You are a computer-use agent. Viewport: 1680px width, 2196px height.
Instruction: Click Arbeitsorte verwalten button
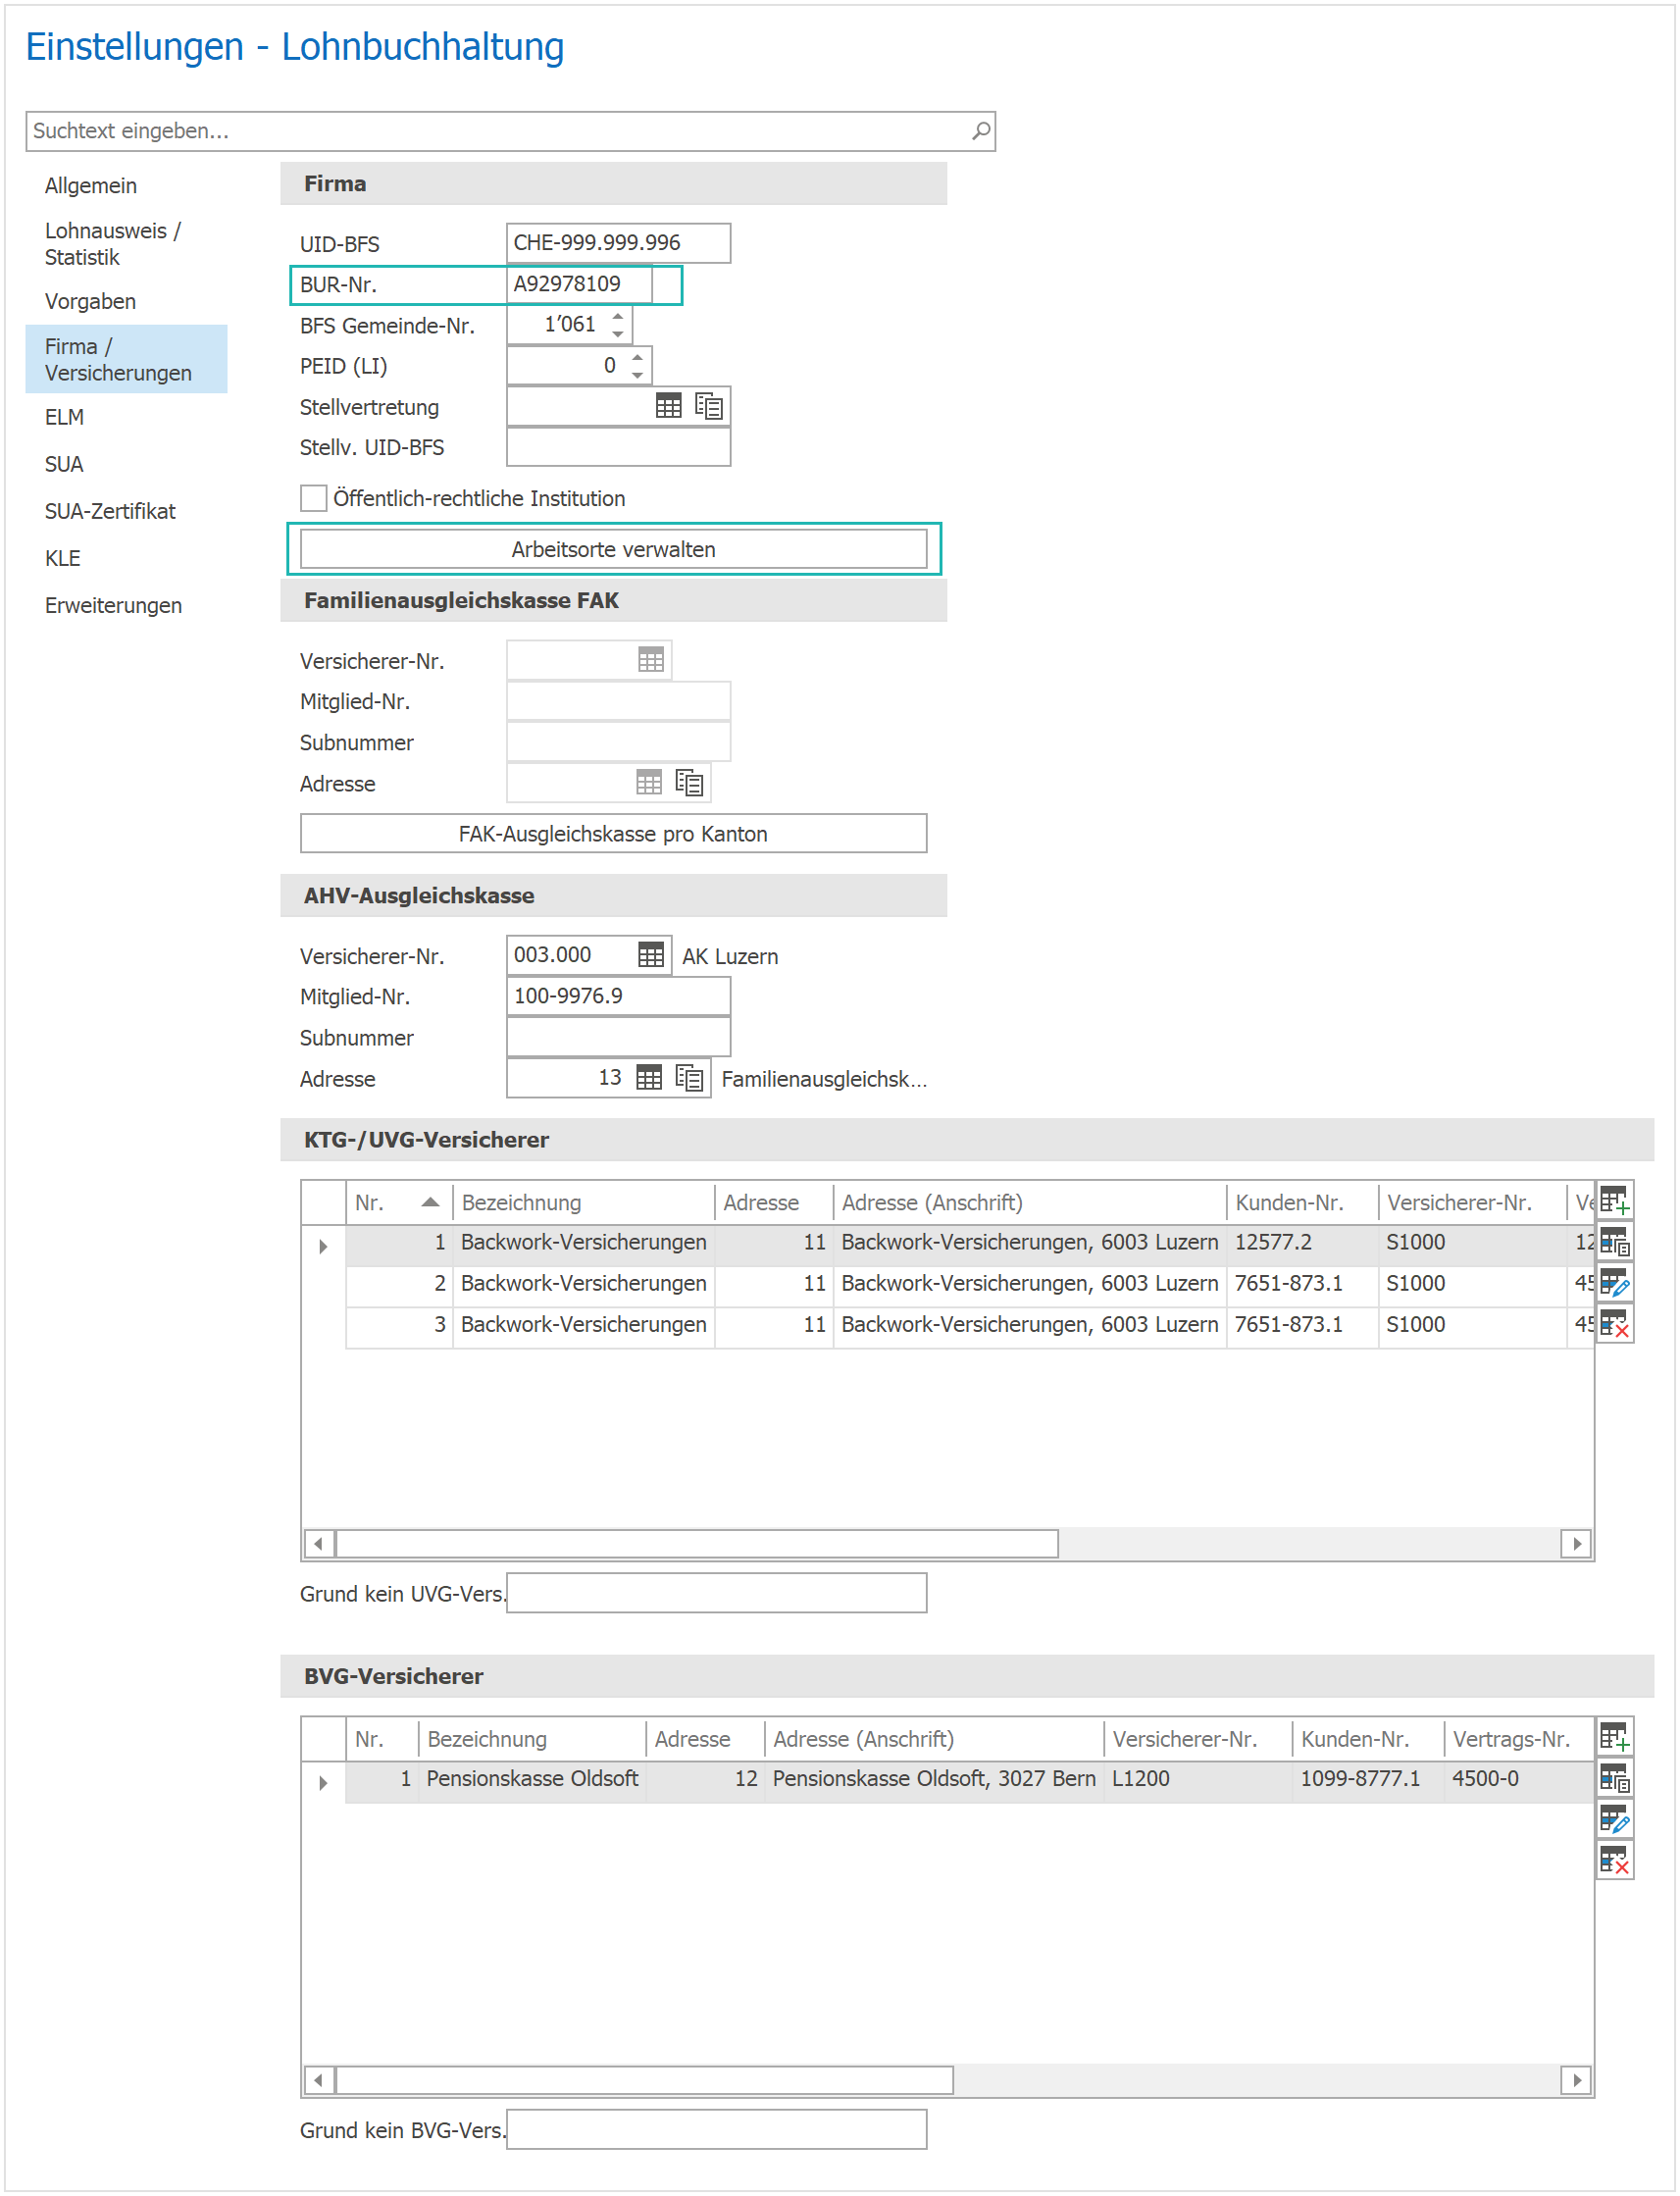pyautogui.click(x=613, y=549)
